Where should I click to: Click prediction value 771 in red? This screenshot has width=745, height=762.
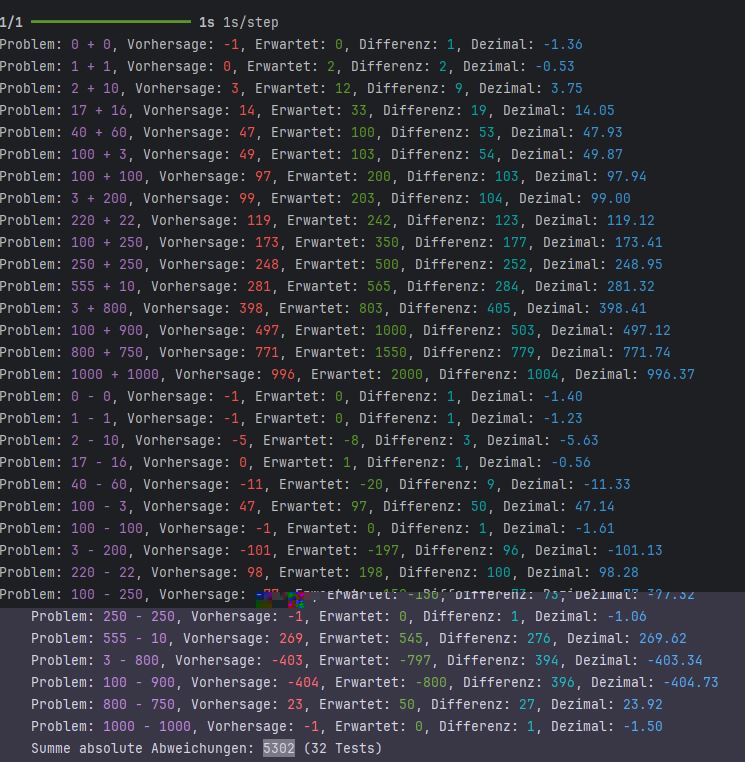(x=262, y=352)
